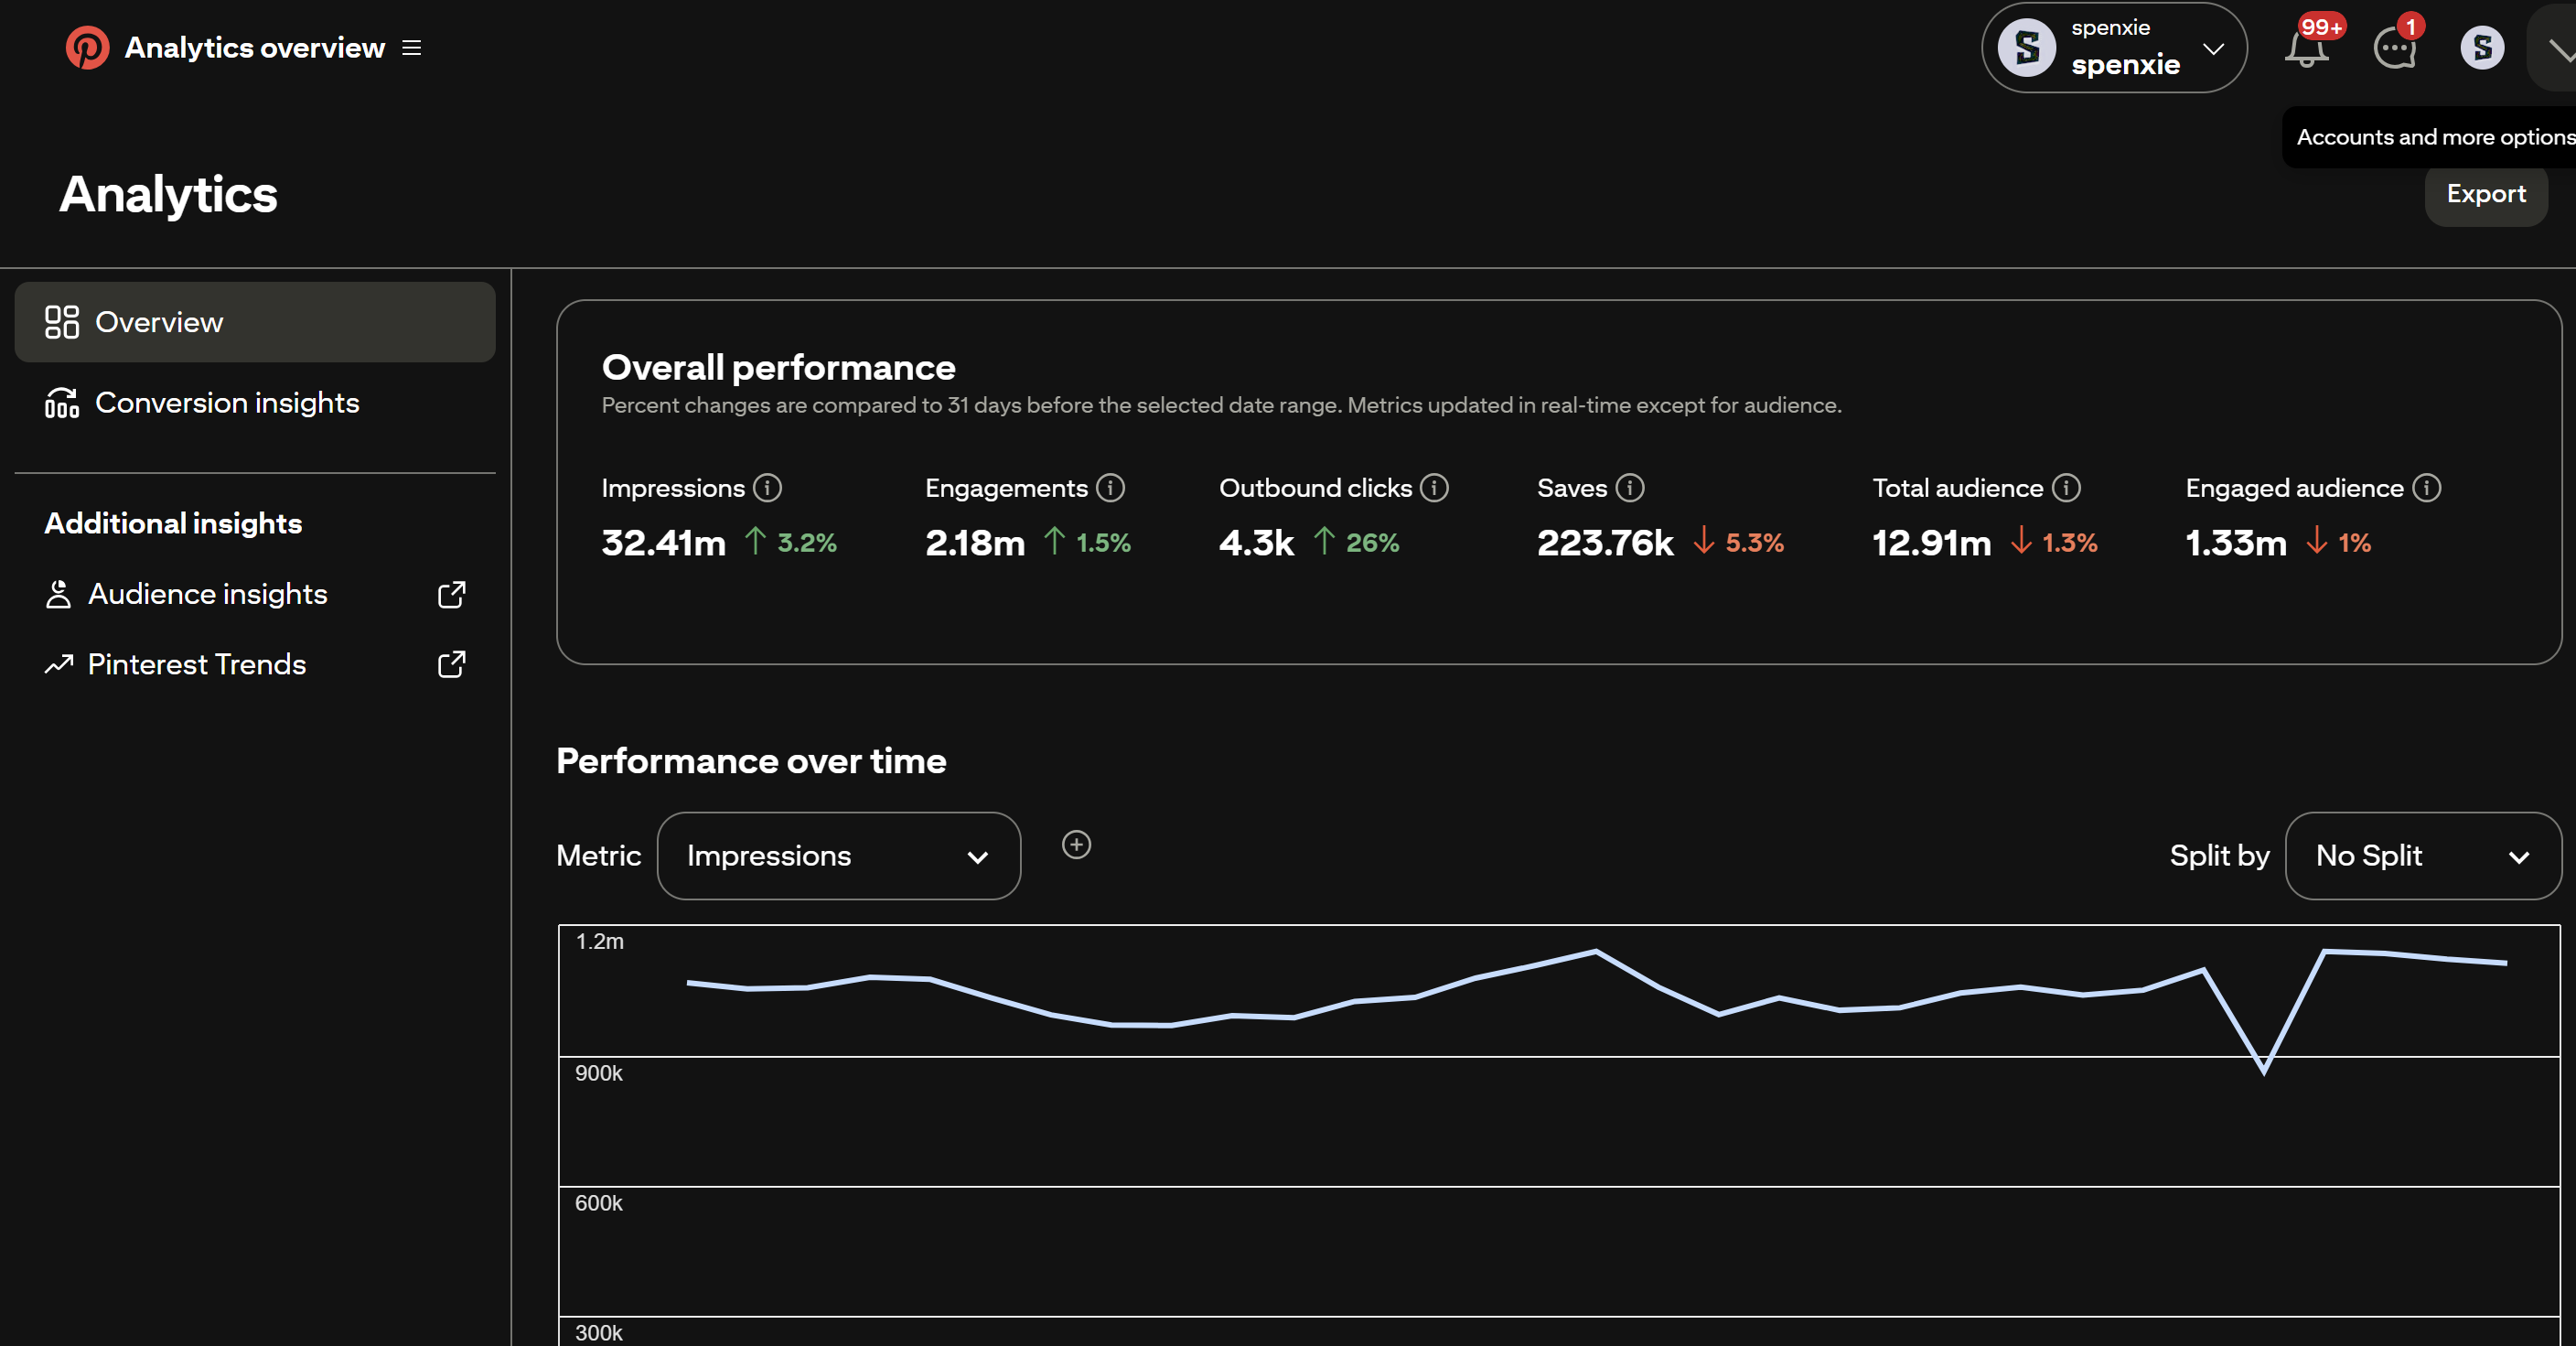Viewport: 2576px width, 1346px height.
Task: Open the notifications bell icon
Action: pyautogui.click(x=2306, y=49)
